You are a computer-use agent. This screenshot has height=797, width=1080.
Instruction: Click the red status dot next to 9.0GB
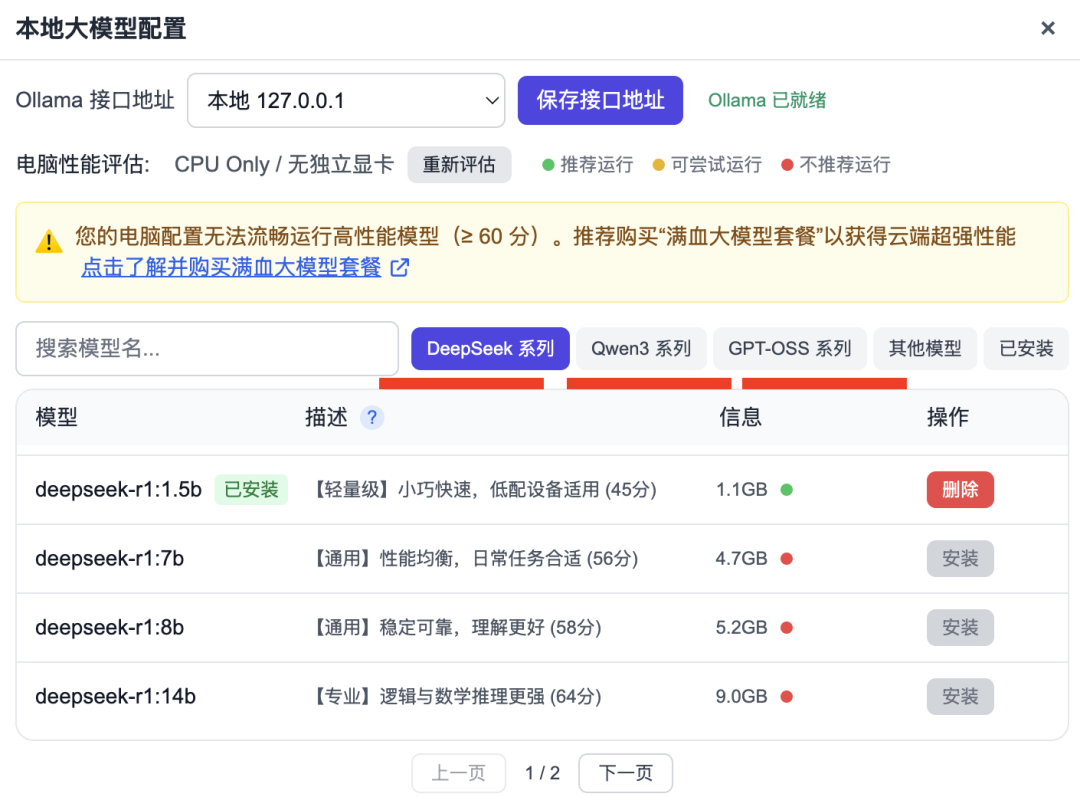tap(787, 696)
